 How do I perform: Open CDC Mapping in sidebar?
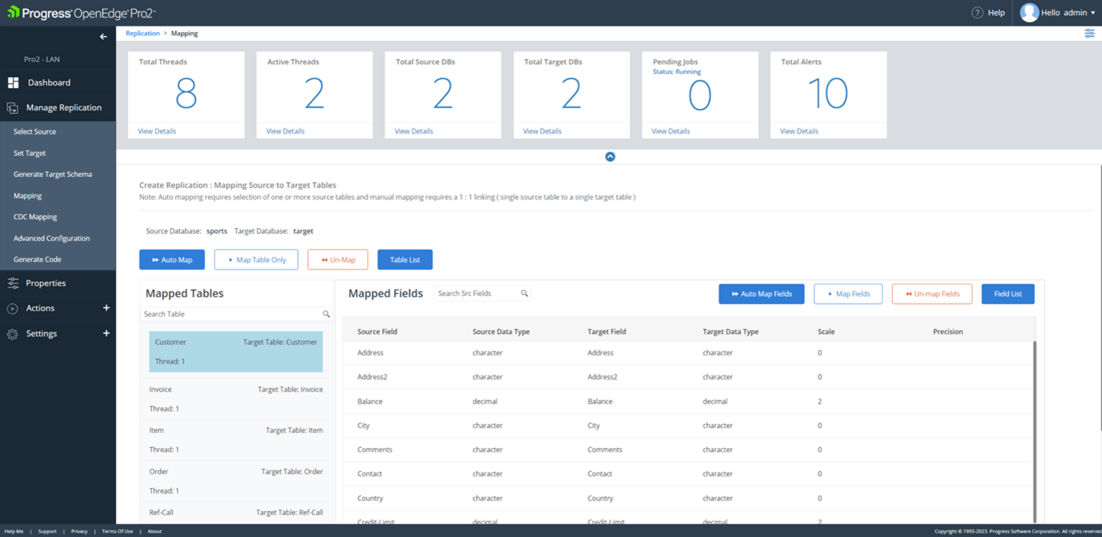[x=35, y=217]
